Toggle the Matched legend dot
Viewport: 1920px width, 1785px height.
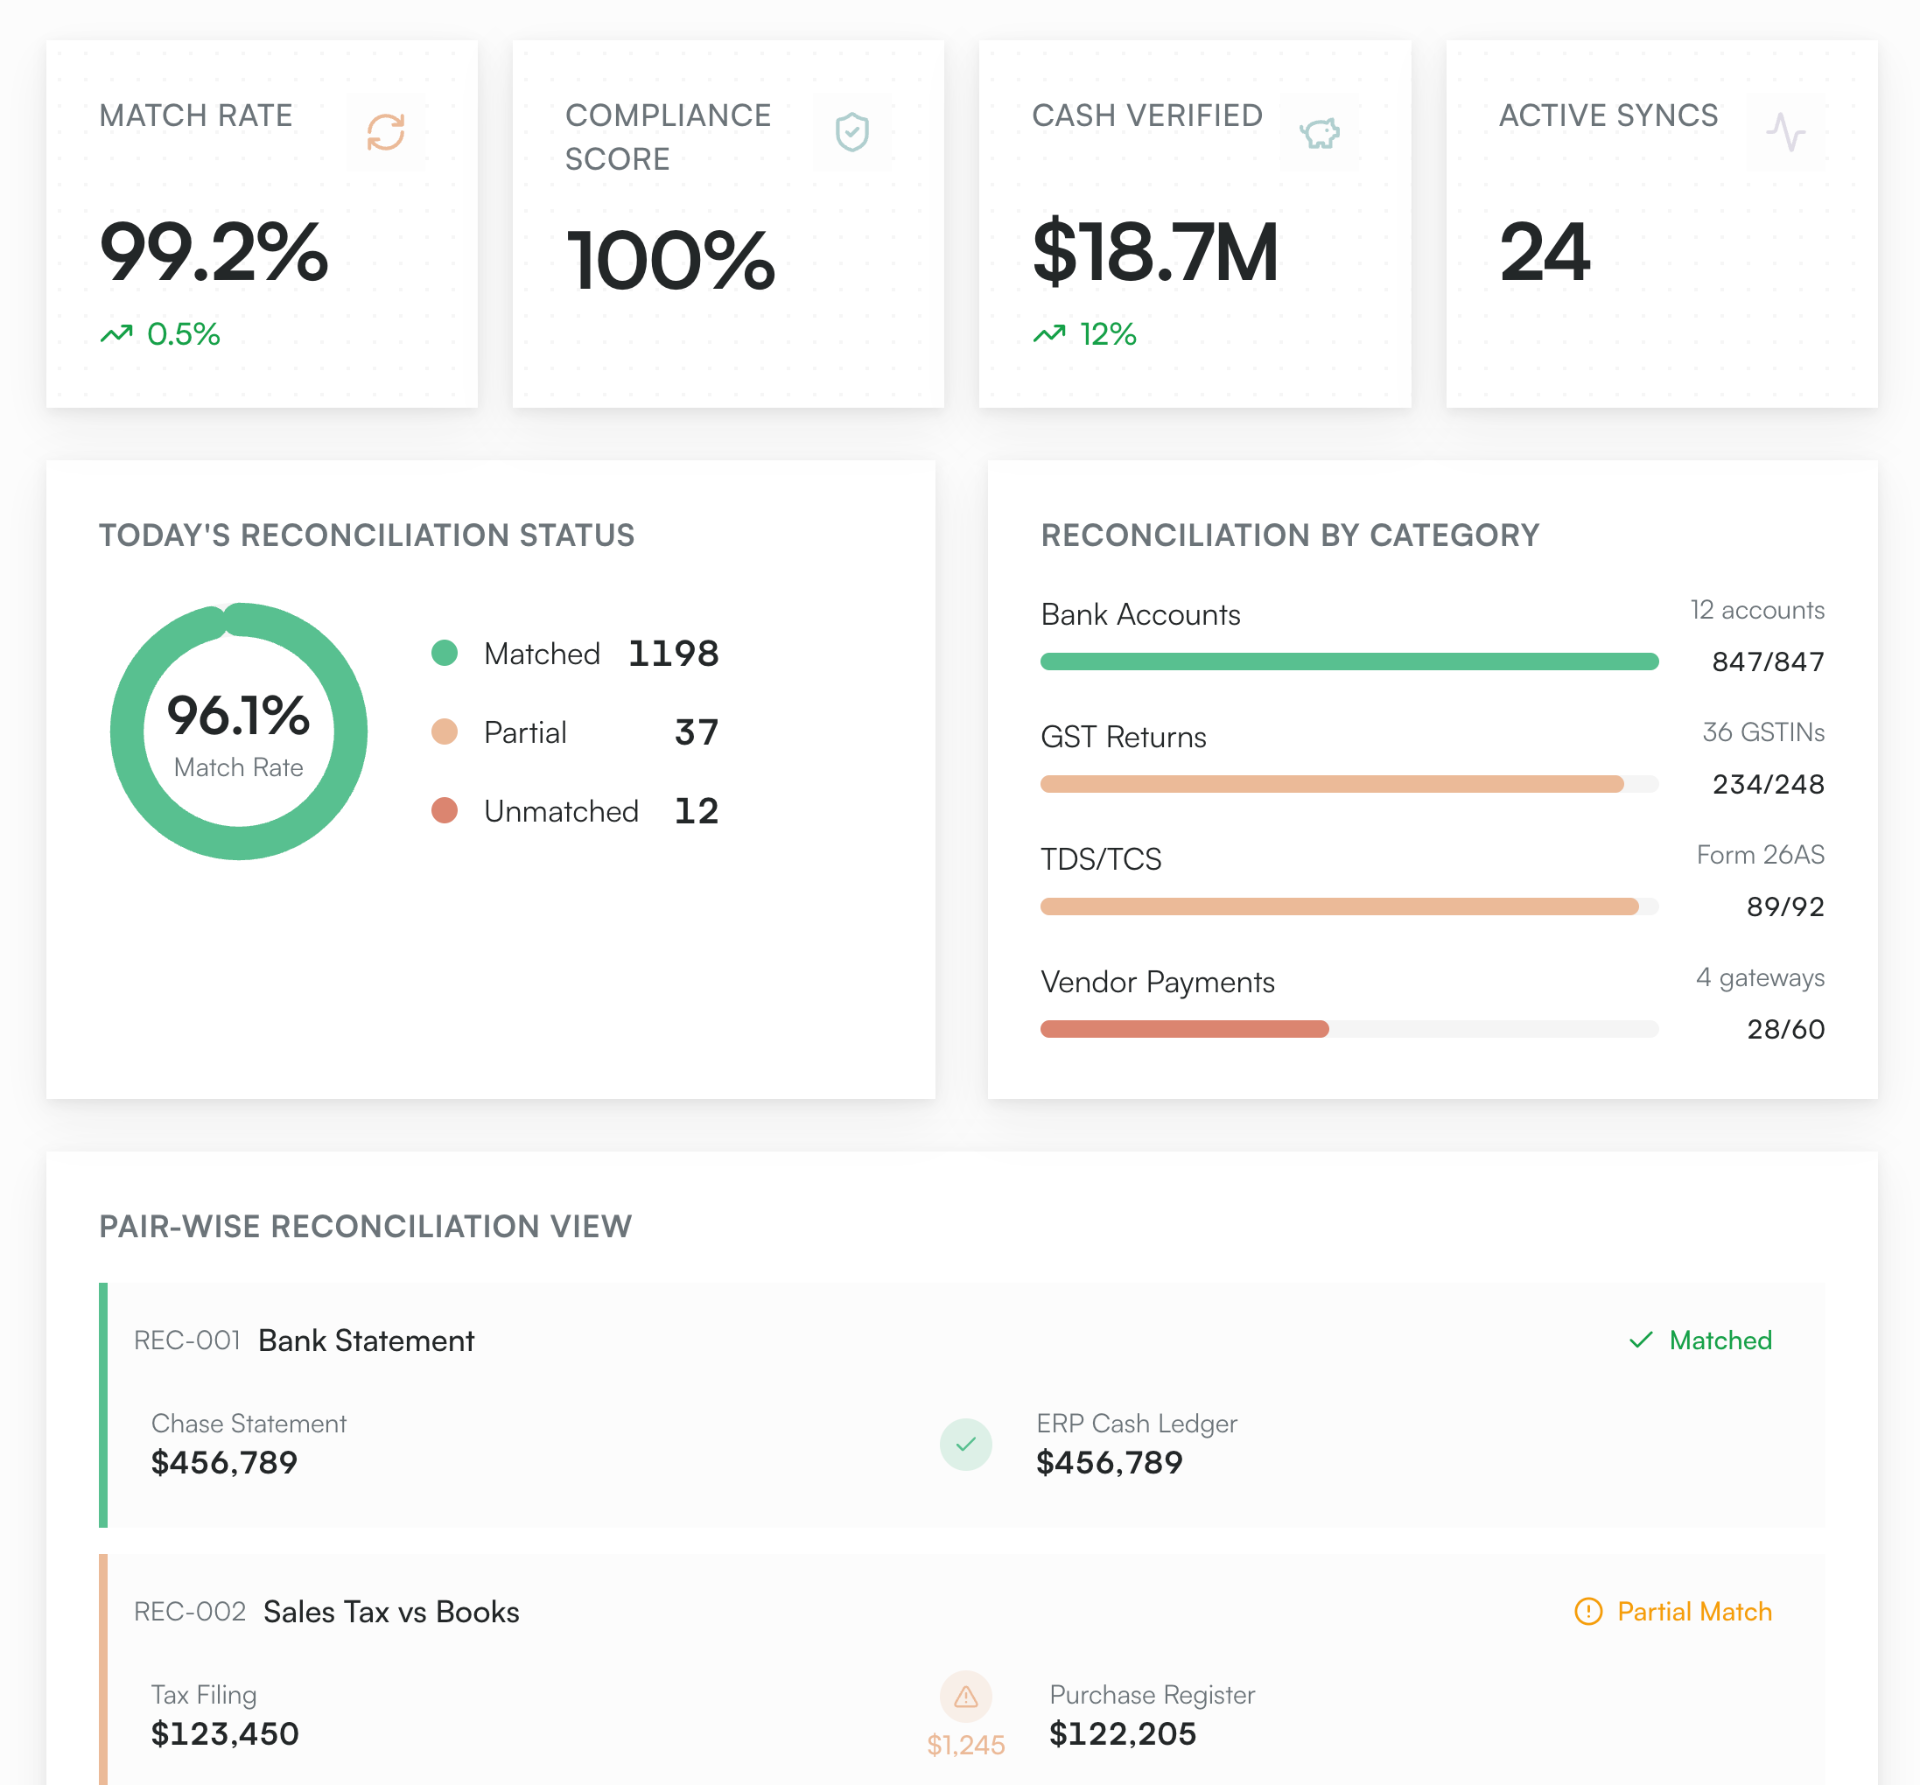(446, 653)
